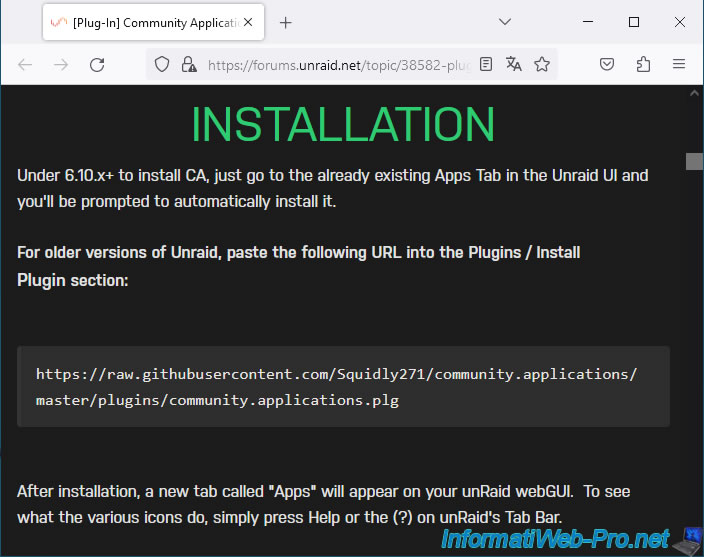Viewport: 704px width, 557px height.
Task: Go back to the previous page
Action: (25, 64)
